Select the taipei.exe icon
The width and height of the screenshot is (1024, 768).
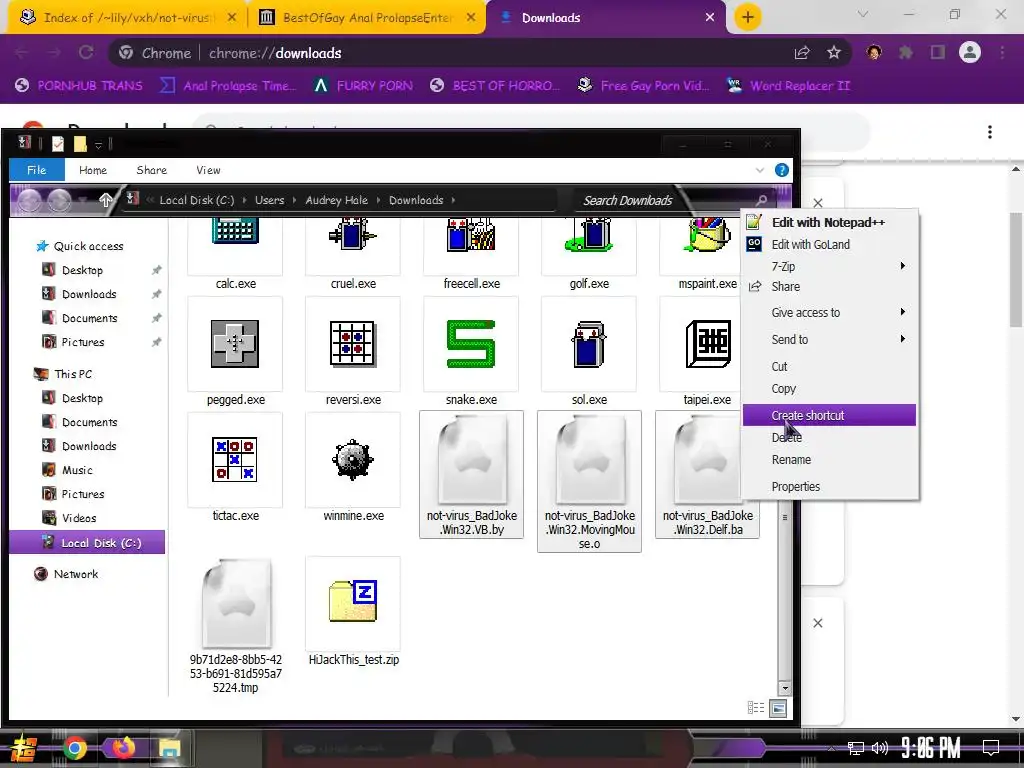(x=708, y=344)
